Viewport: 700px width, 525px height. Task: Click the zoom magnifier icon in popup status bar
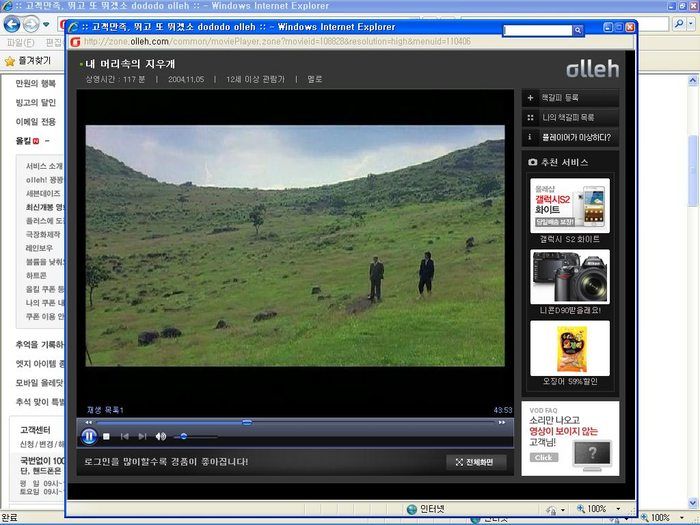coord(581,509)
